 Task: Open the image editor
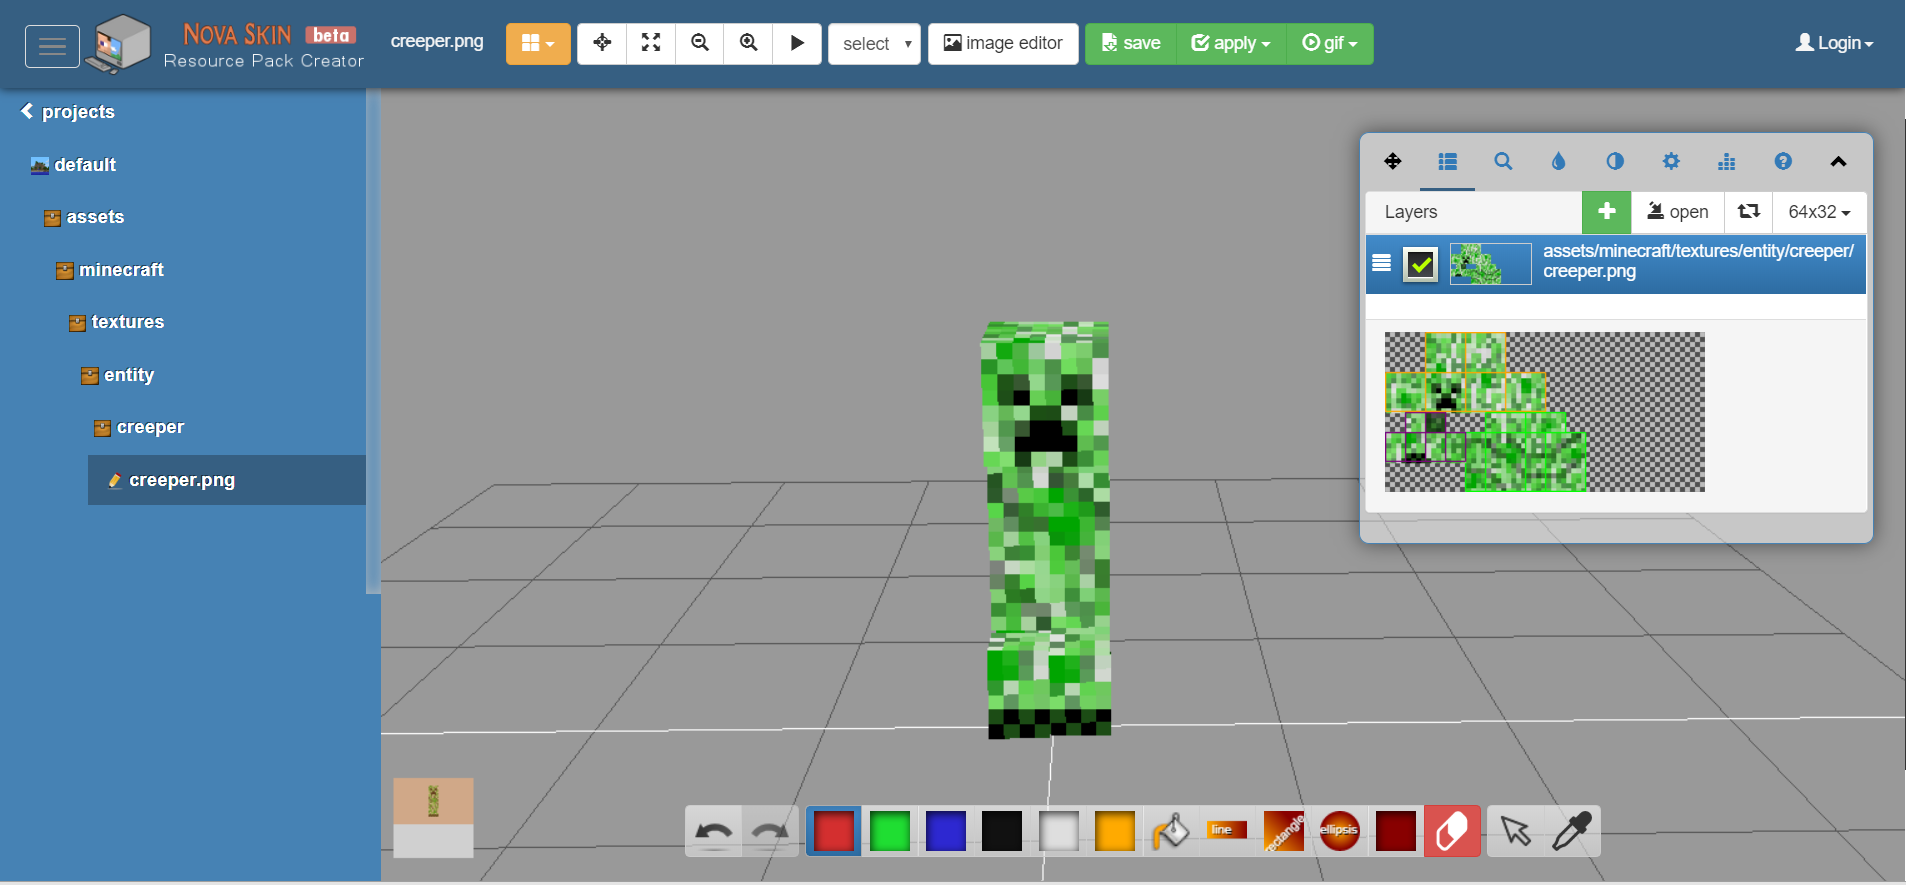1003,44
